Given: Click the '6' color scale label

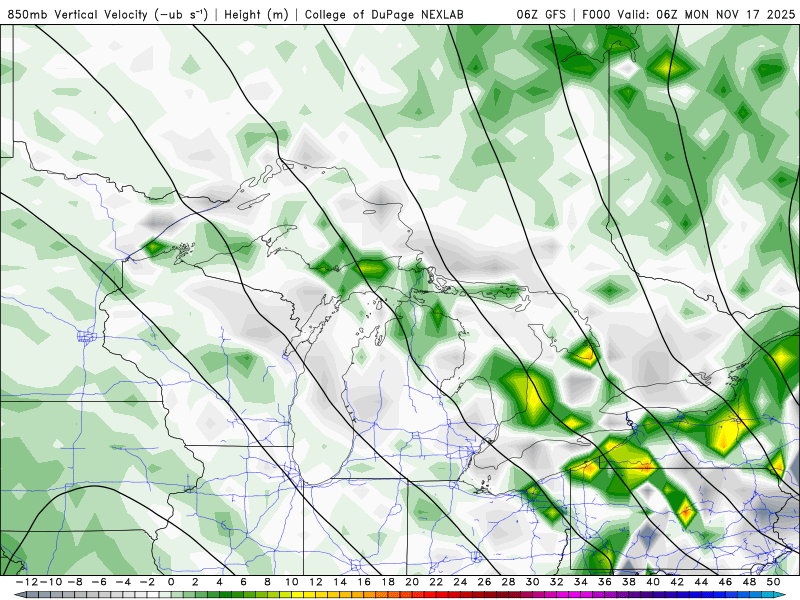Looking at the screenshot, I should [243, 582].
